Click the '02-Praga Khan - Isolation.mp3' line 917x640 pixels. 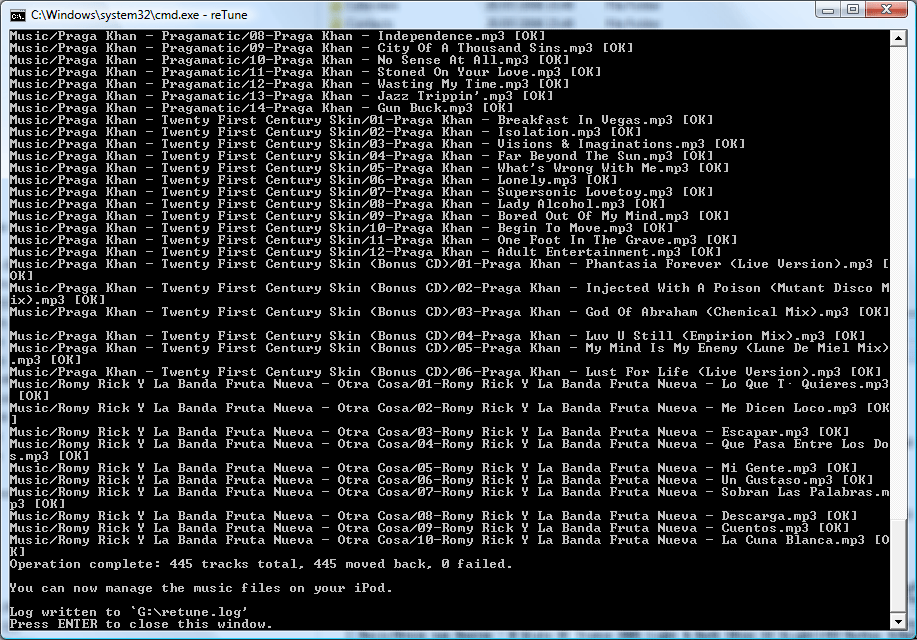[x=325, y=132]
